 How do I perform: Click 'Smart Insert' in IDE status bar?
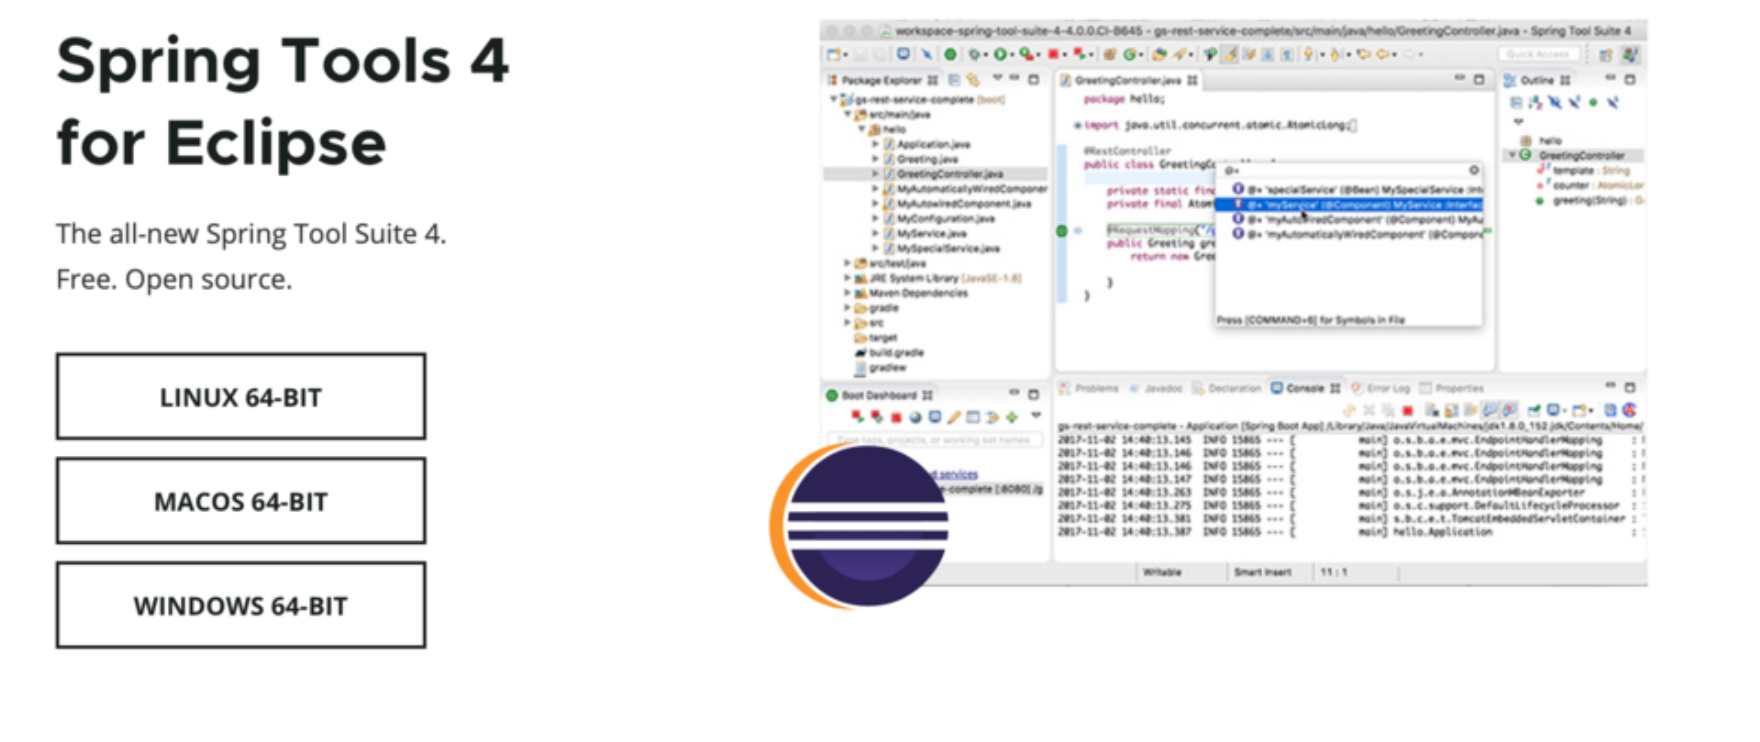click(1262, 572)
